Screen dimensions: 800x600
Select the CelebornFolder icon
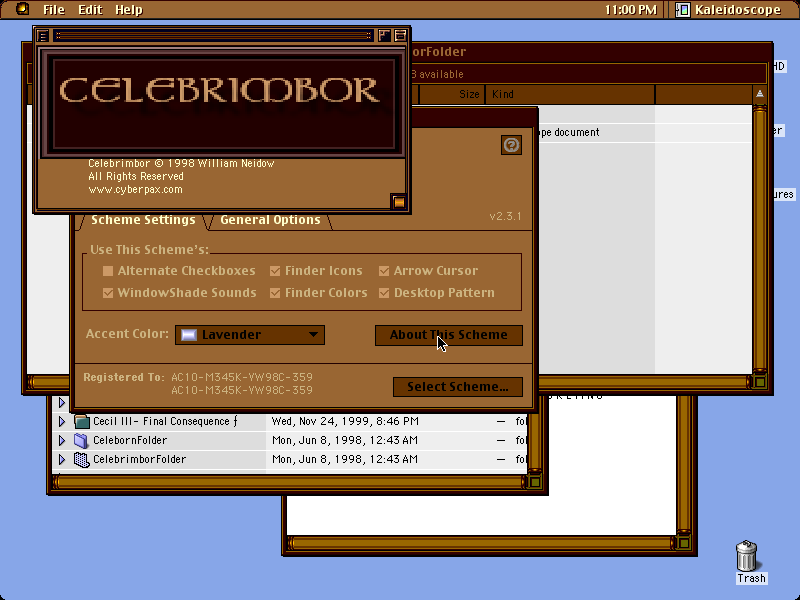(82, 440)
